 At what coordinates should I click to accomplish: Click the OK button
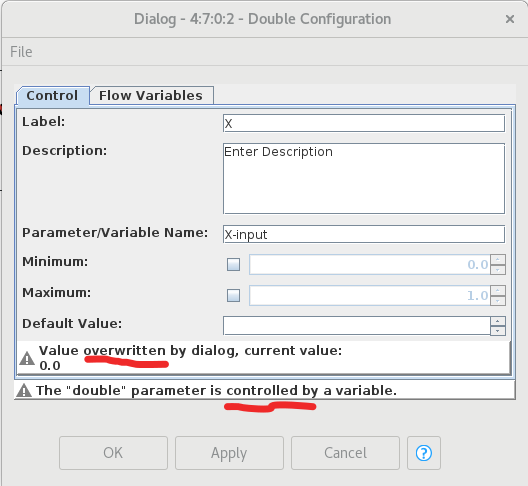point(113,453)
